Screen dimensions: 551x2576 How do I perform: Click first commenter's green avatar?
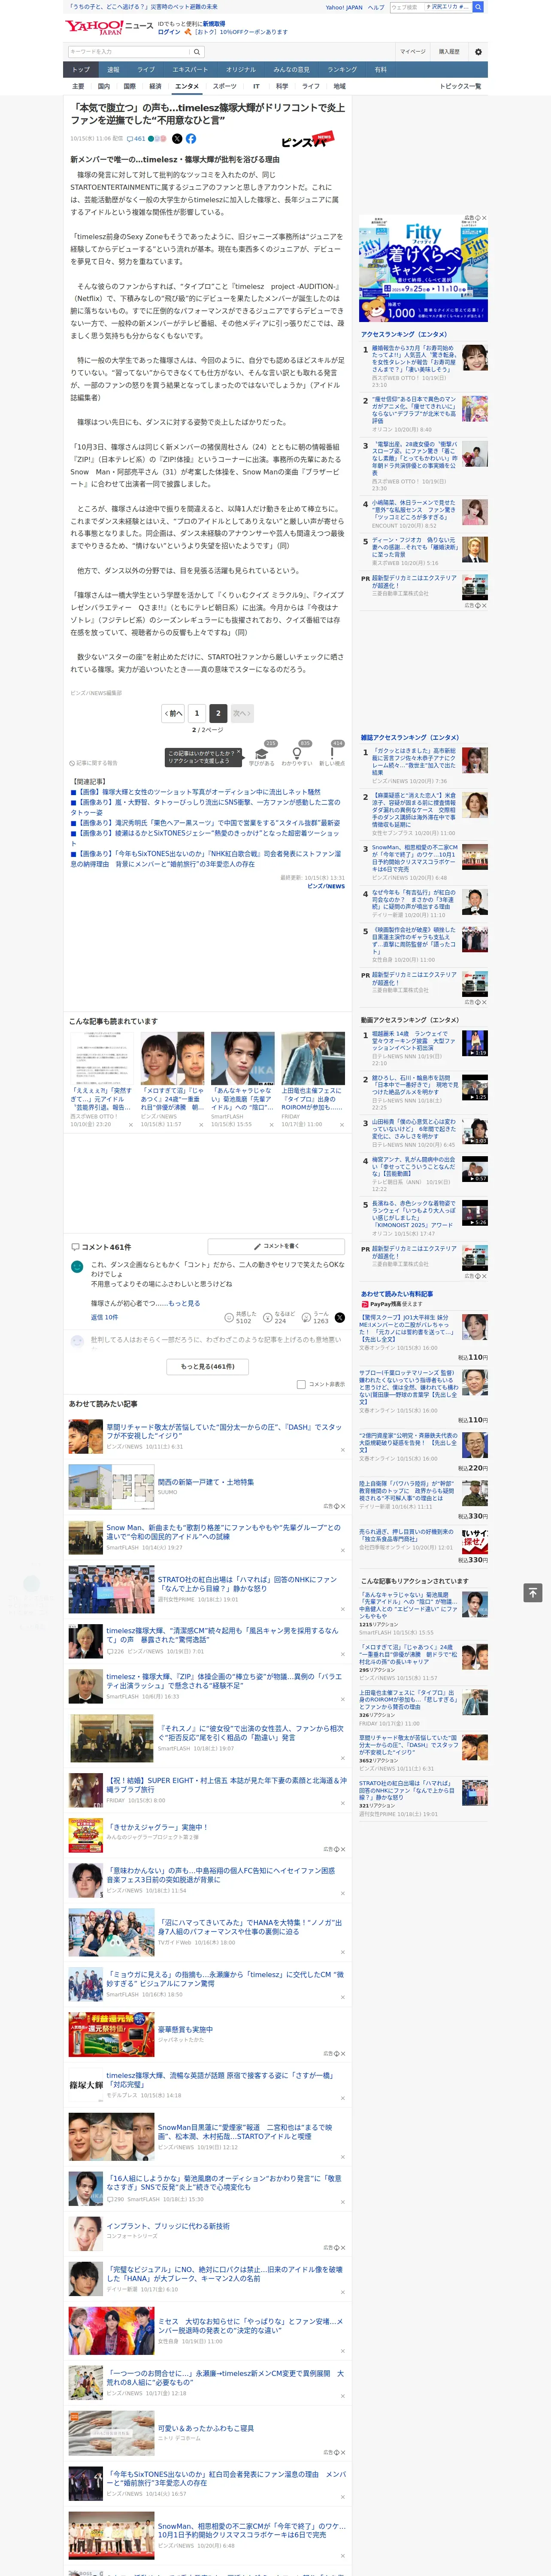point(77,1266)
